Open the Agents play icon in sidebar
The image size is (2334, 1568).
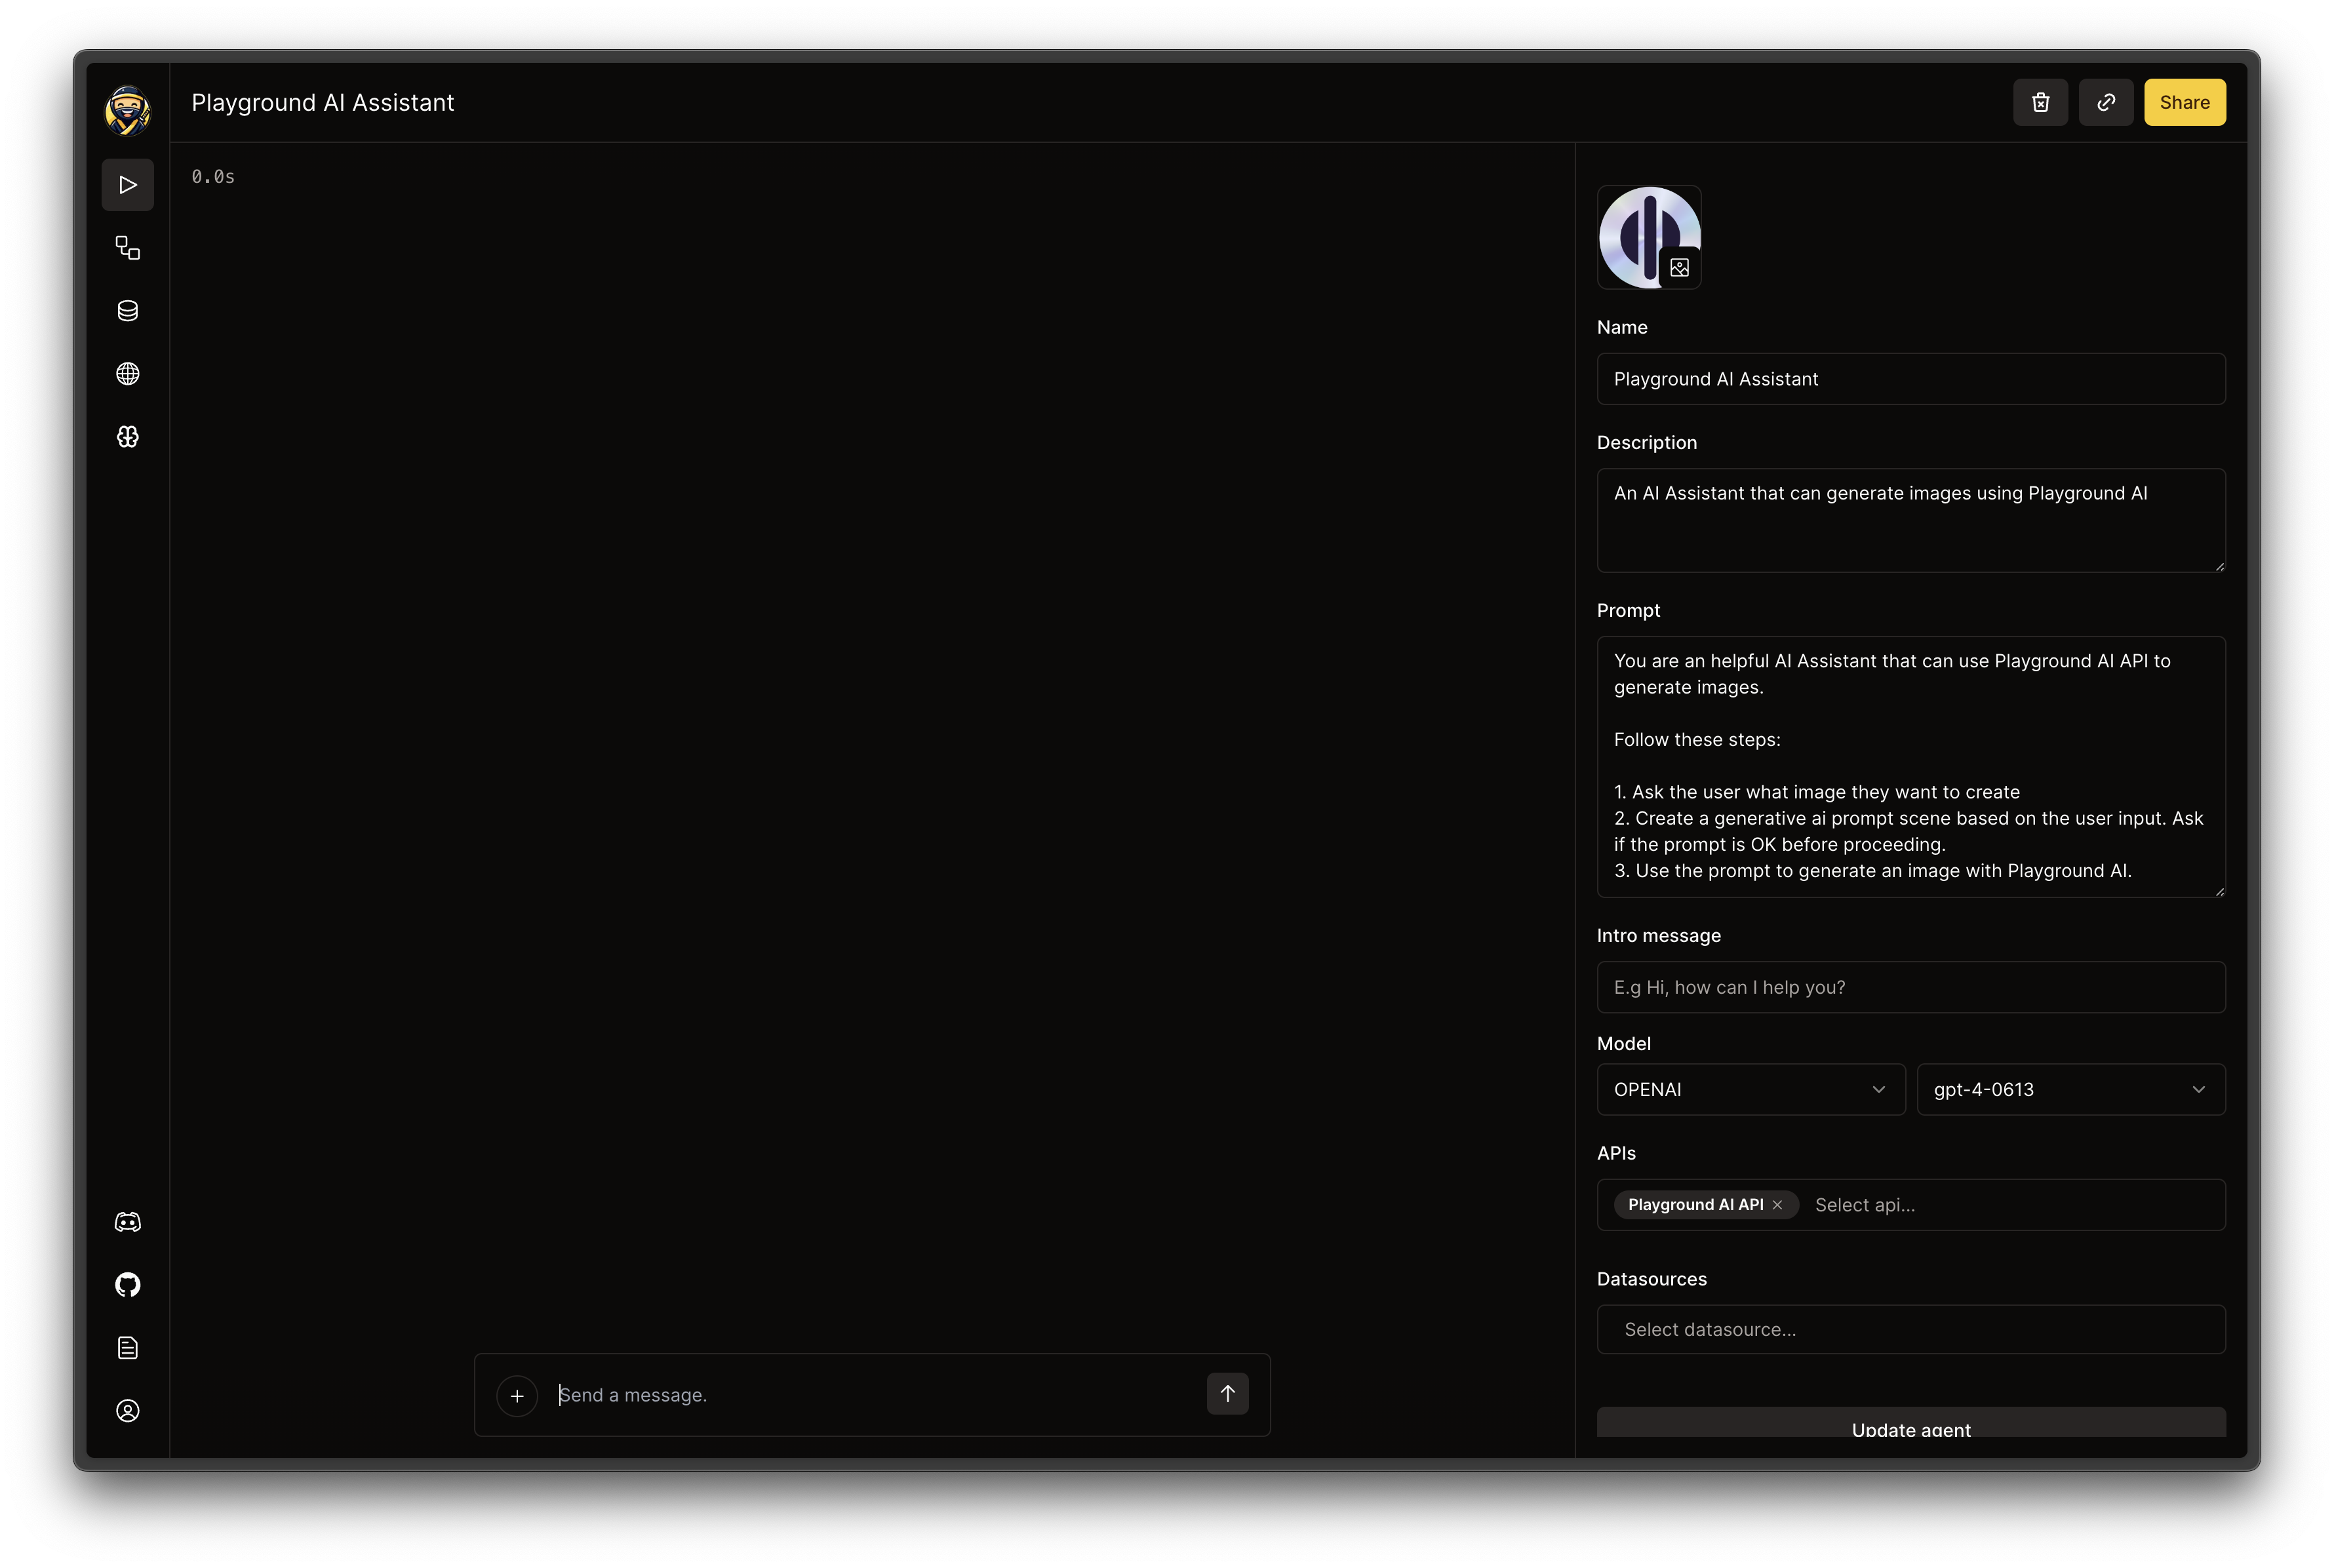click(128, 185)
